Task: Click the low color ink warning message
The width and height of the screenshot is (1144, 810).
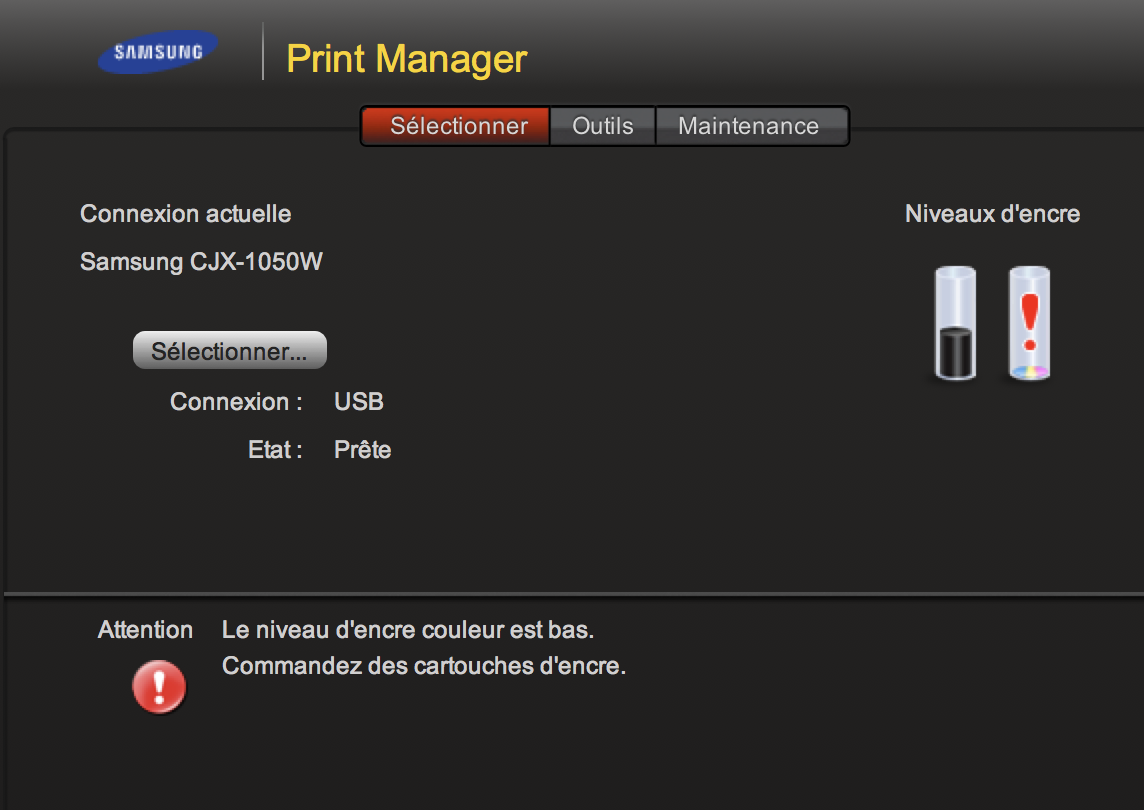Action: 408,630
